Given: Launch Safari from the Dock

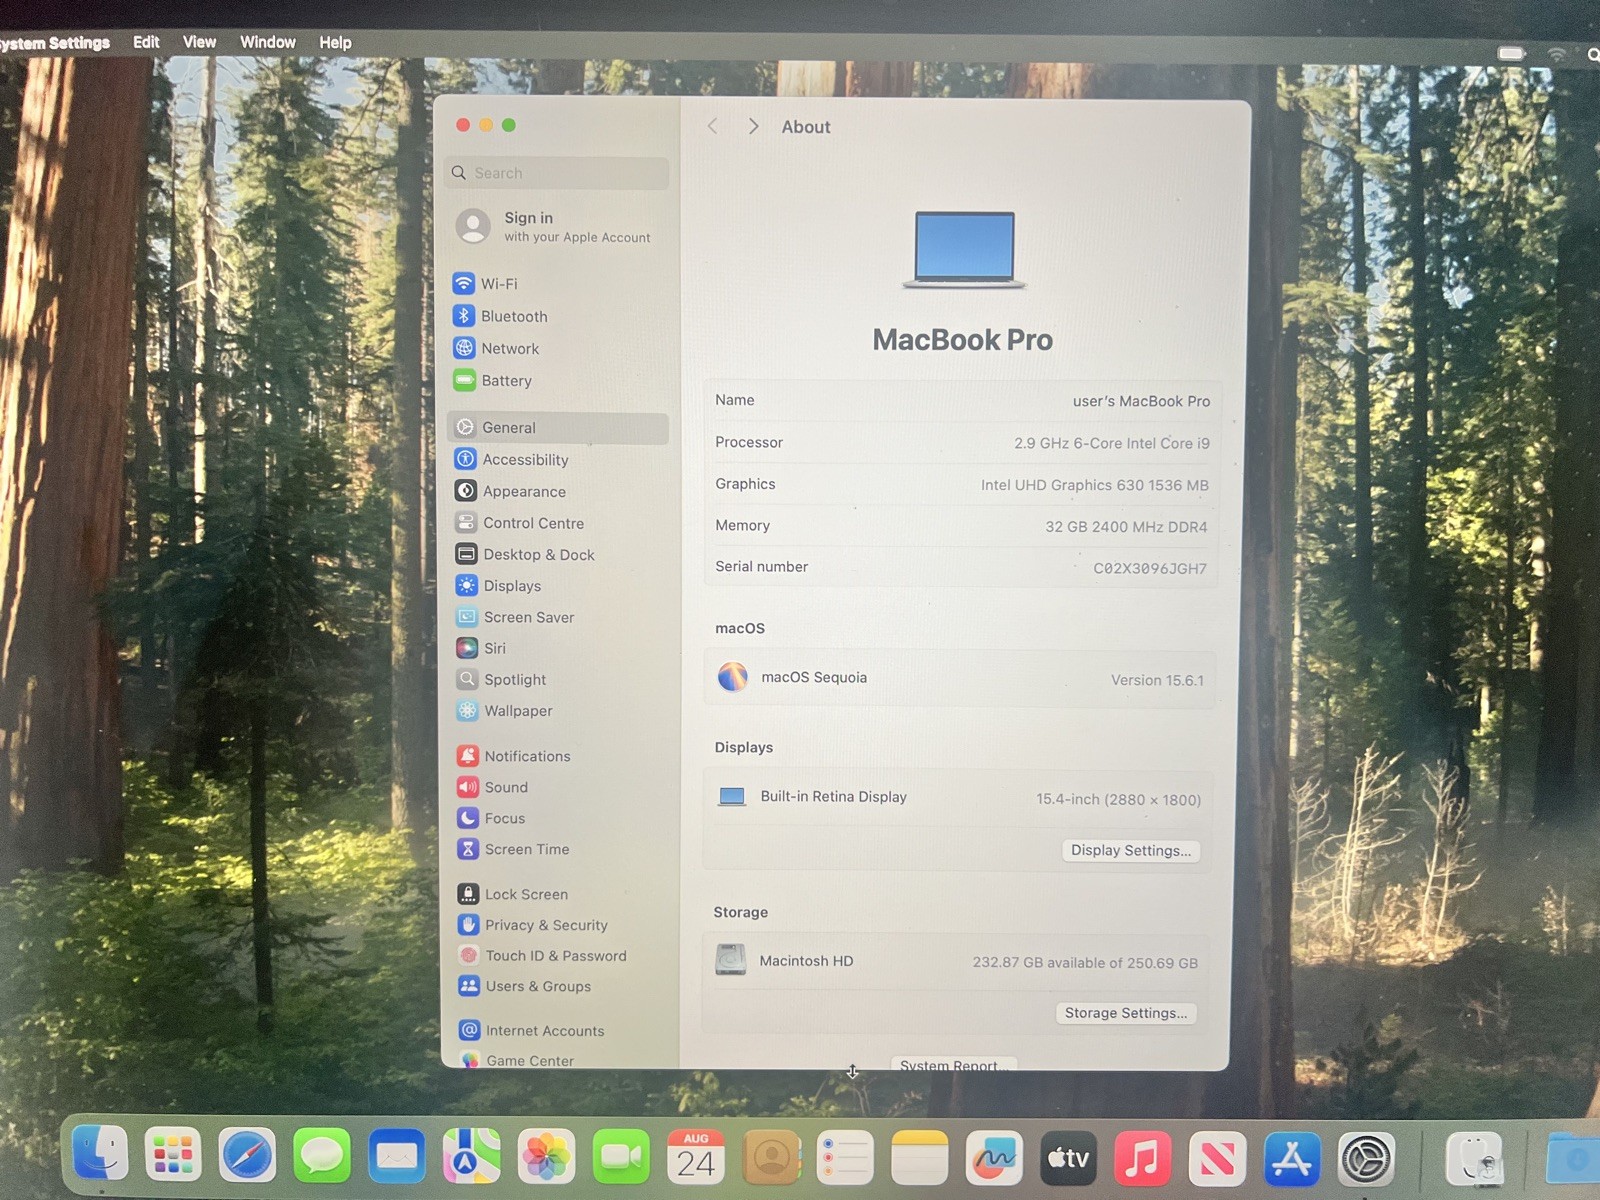Looking at the screenshot, I should pos(247,1156).
